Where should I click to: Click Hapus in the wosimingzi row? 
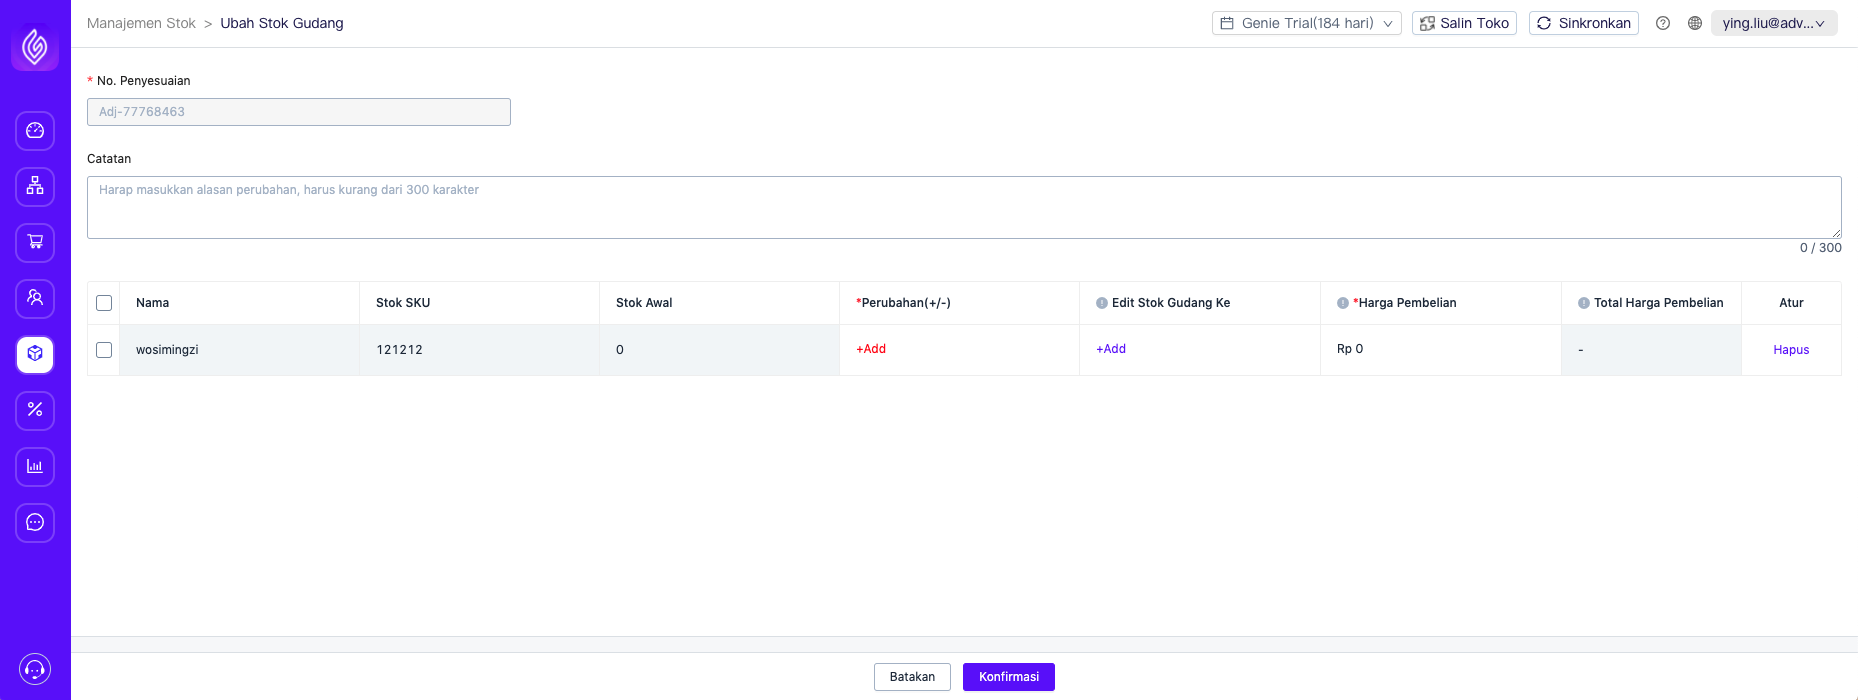[x=1791, y=350]
